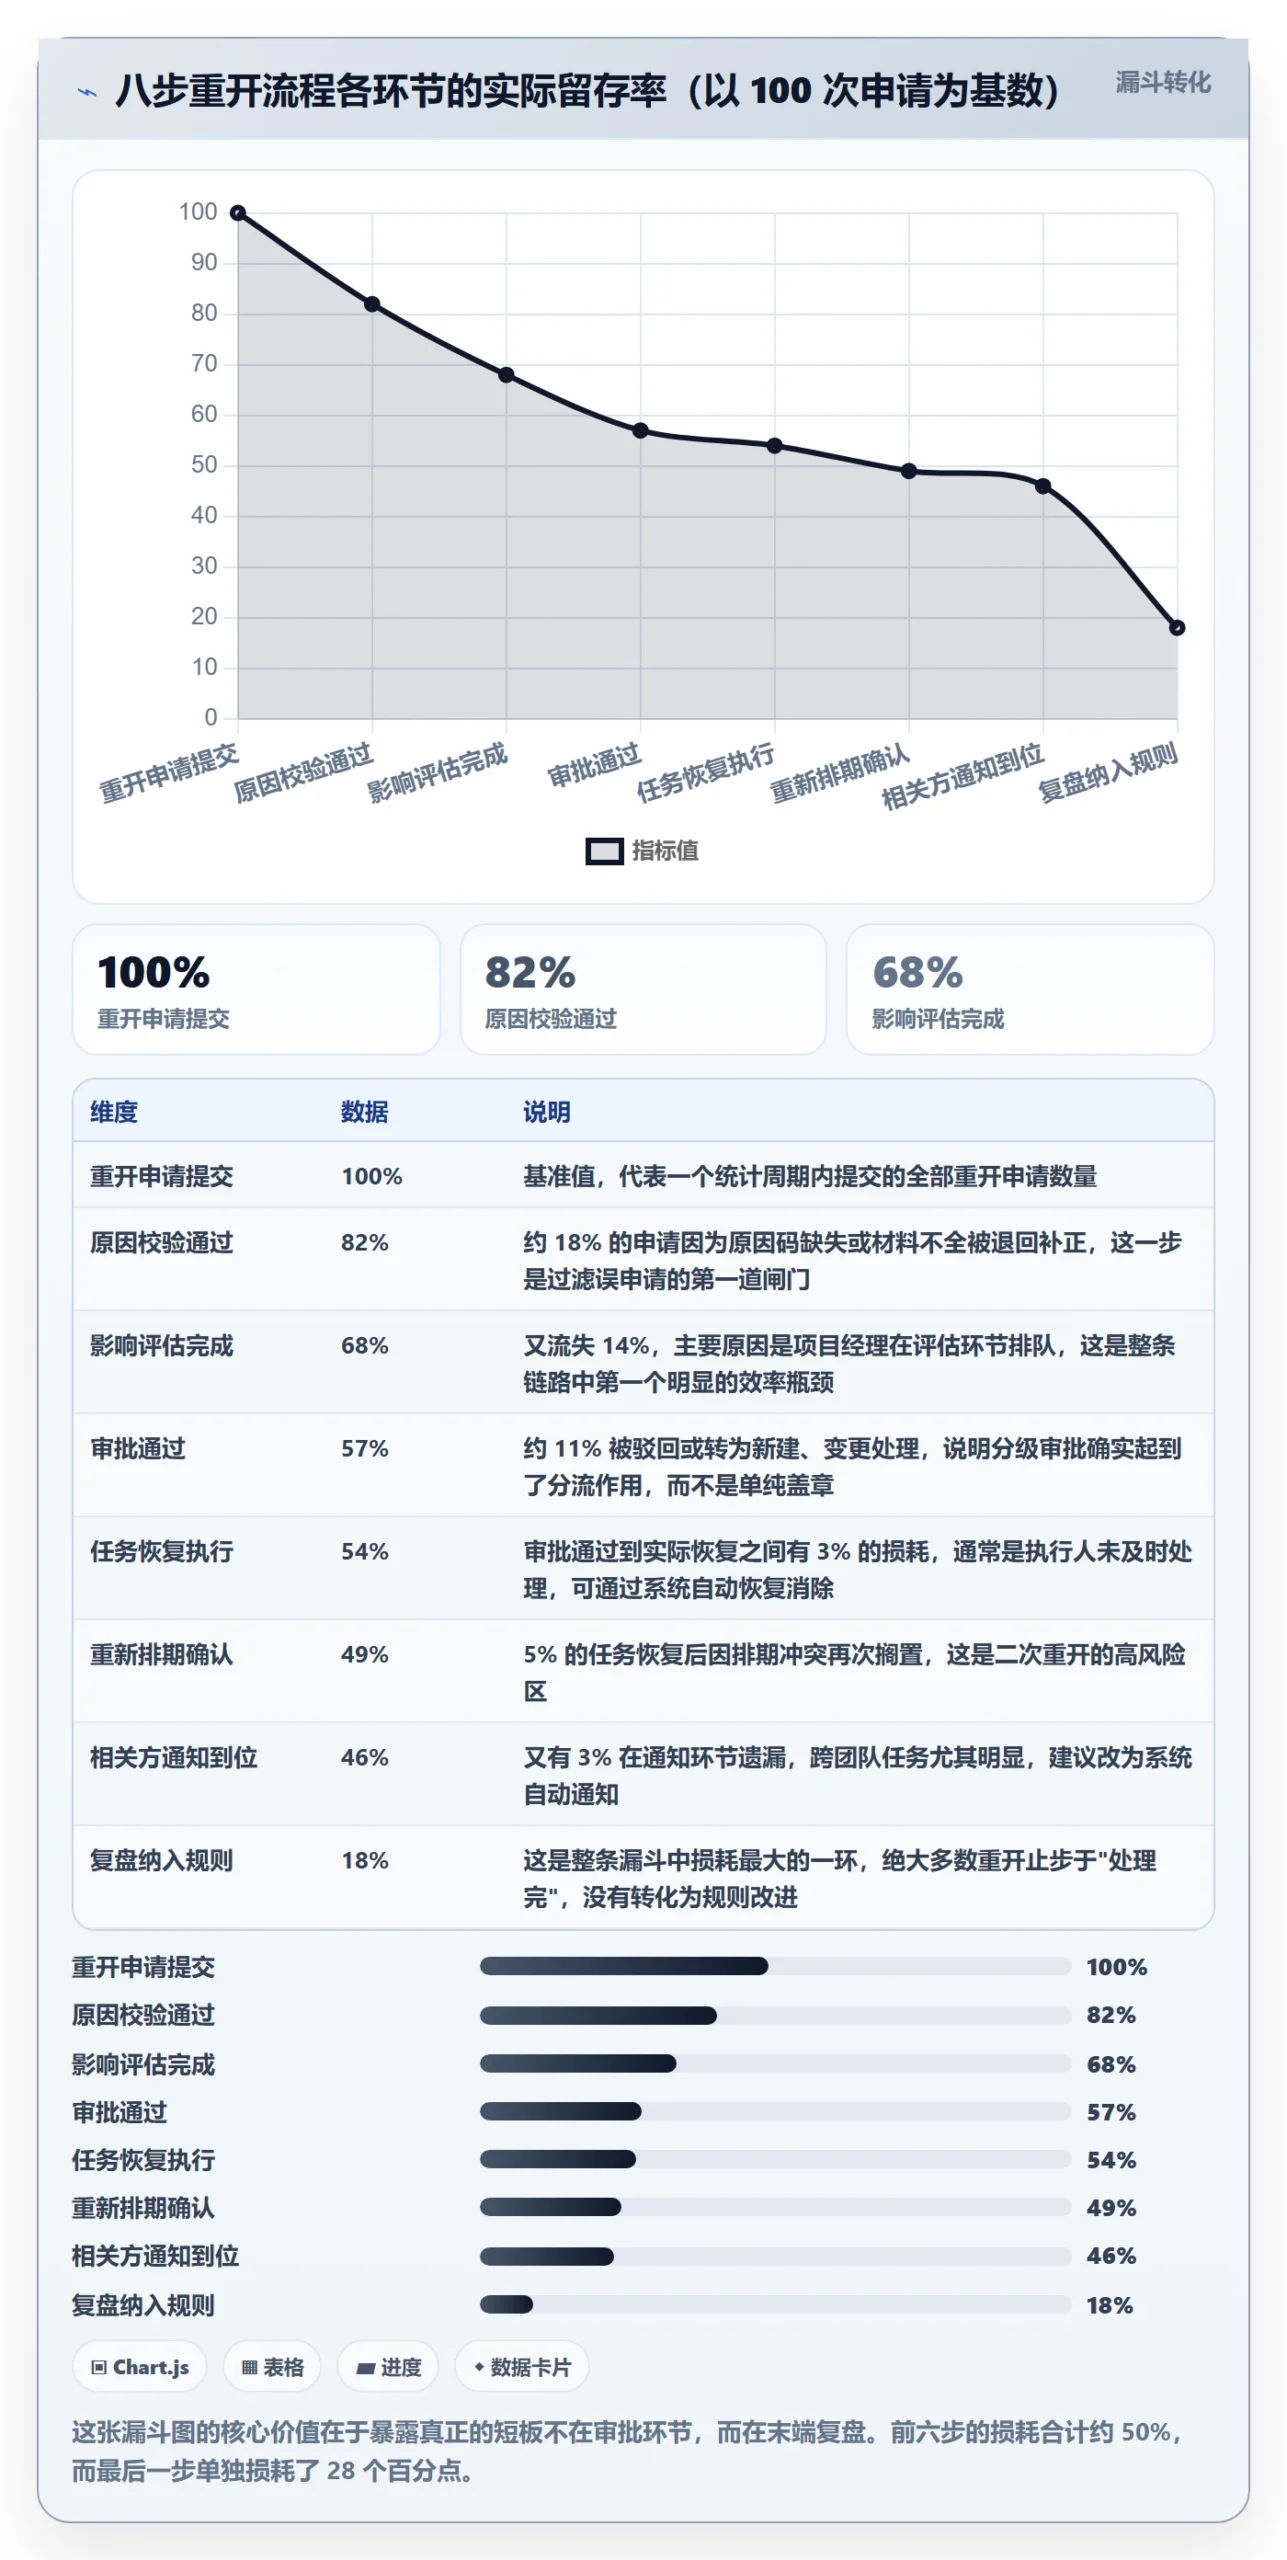Click the 表格 tag chip

pyautogui.click(x=272, y=2368)
